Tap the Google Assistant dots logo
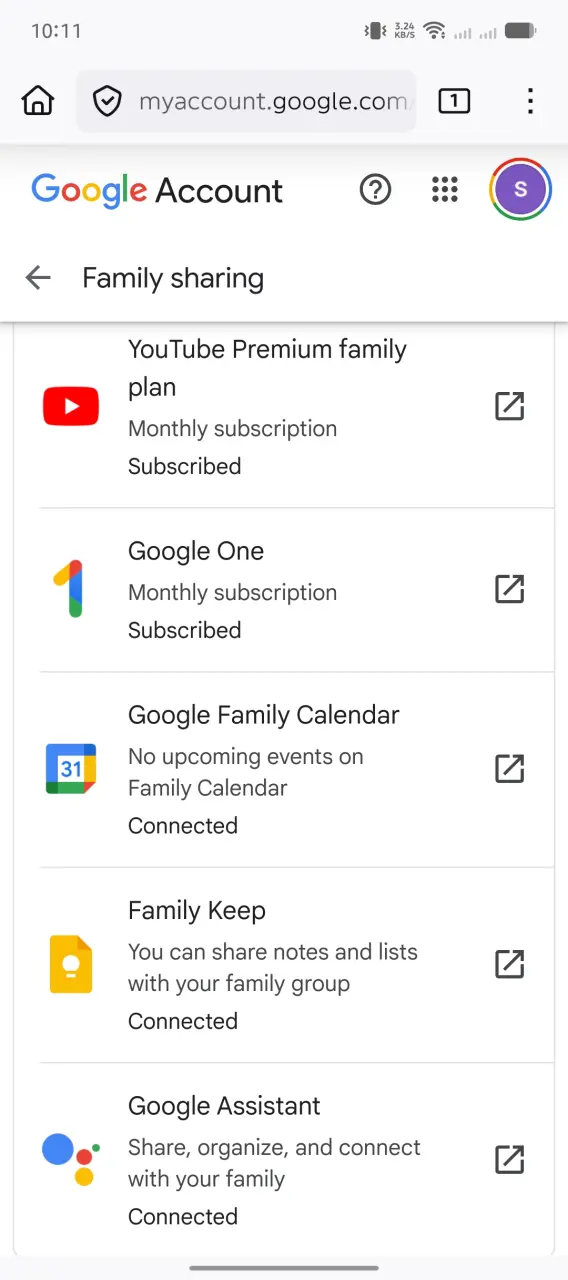 tap(71, 1160)
